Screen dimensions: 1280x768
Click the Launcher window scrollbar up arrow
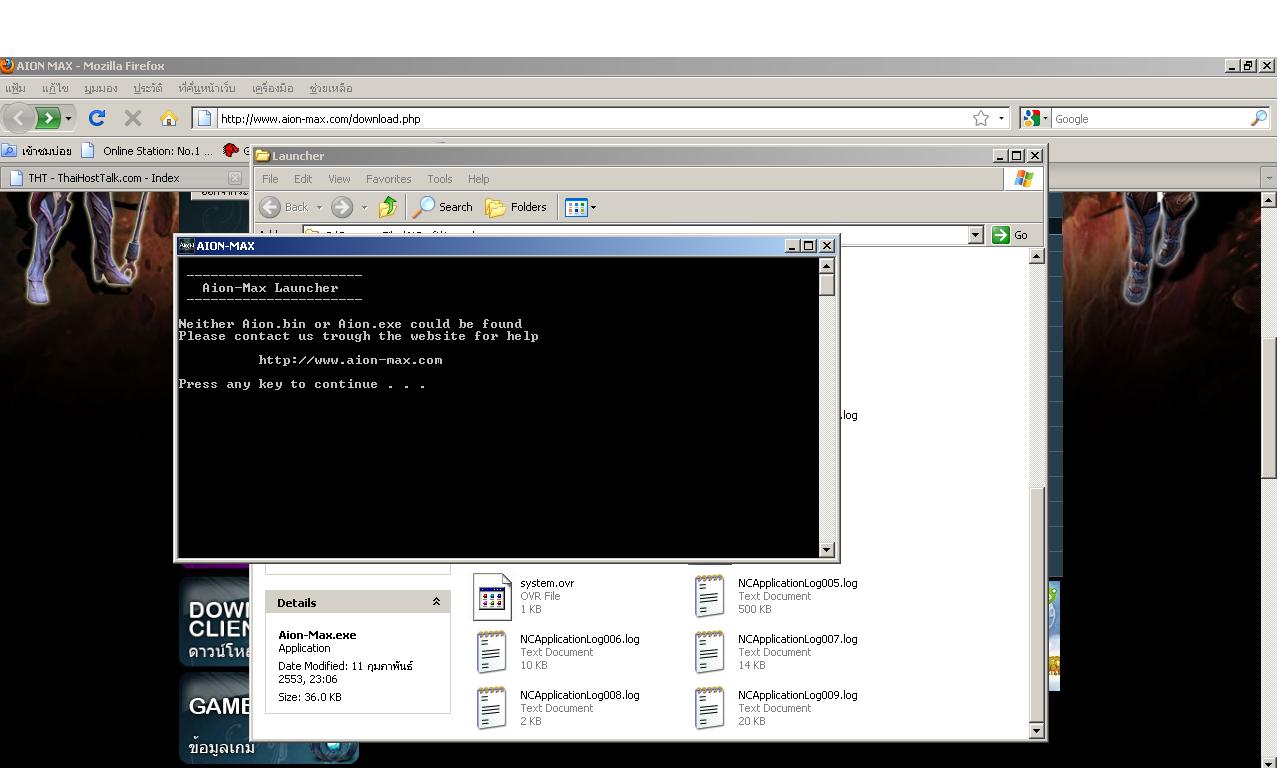[1037, 256]
